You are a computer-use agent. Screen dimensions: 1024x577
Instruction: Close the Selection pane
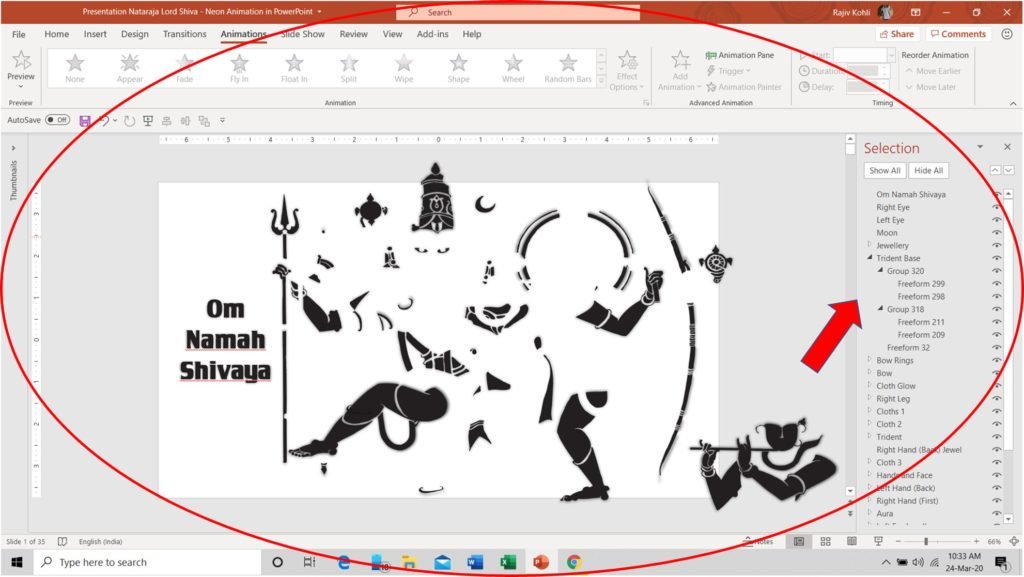click(x=1007, y=148)
